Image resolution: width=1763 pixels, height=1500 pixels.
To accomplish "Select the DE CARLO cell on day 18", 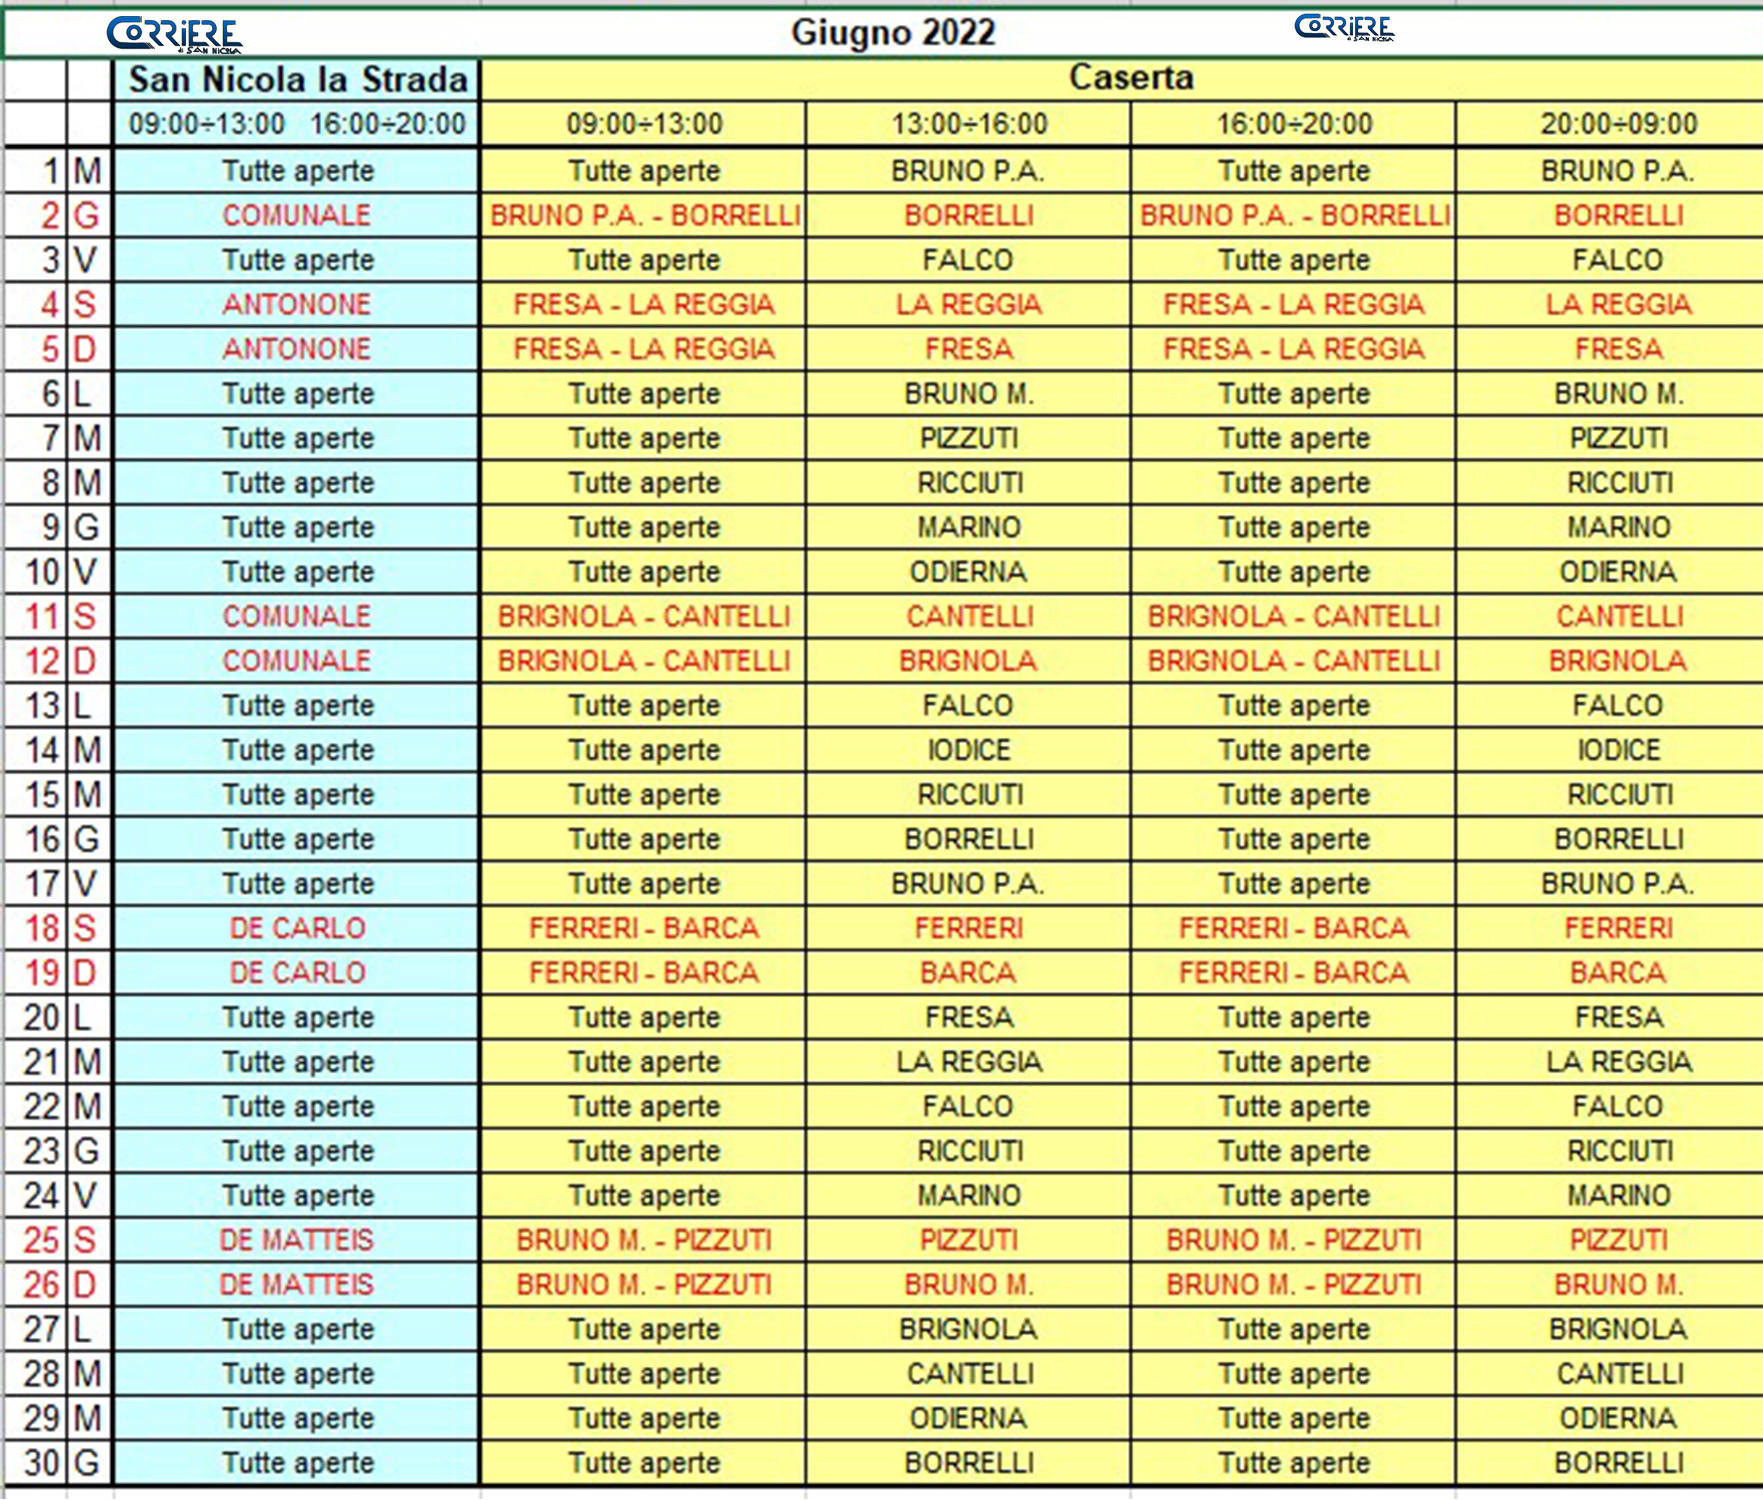I will [x=297, y=928].
